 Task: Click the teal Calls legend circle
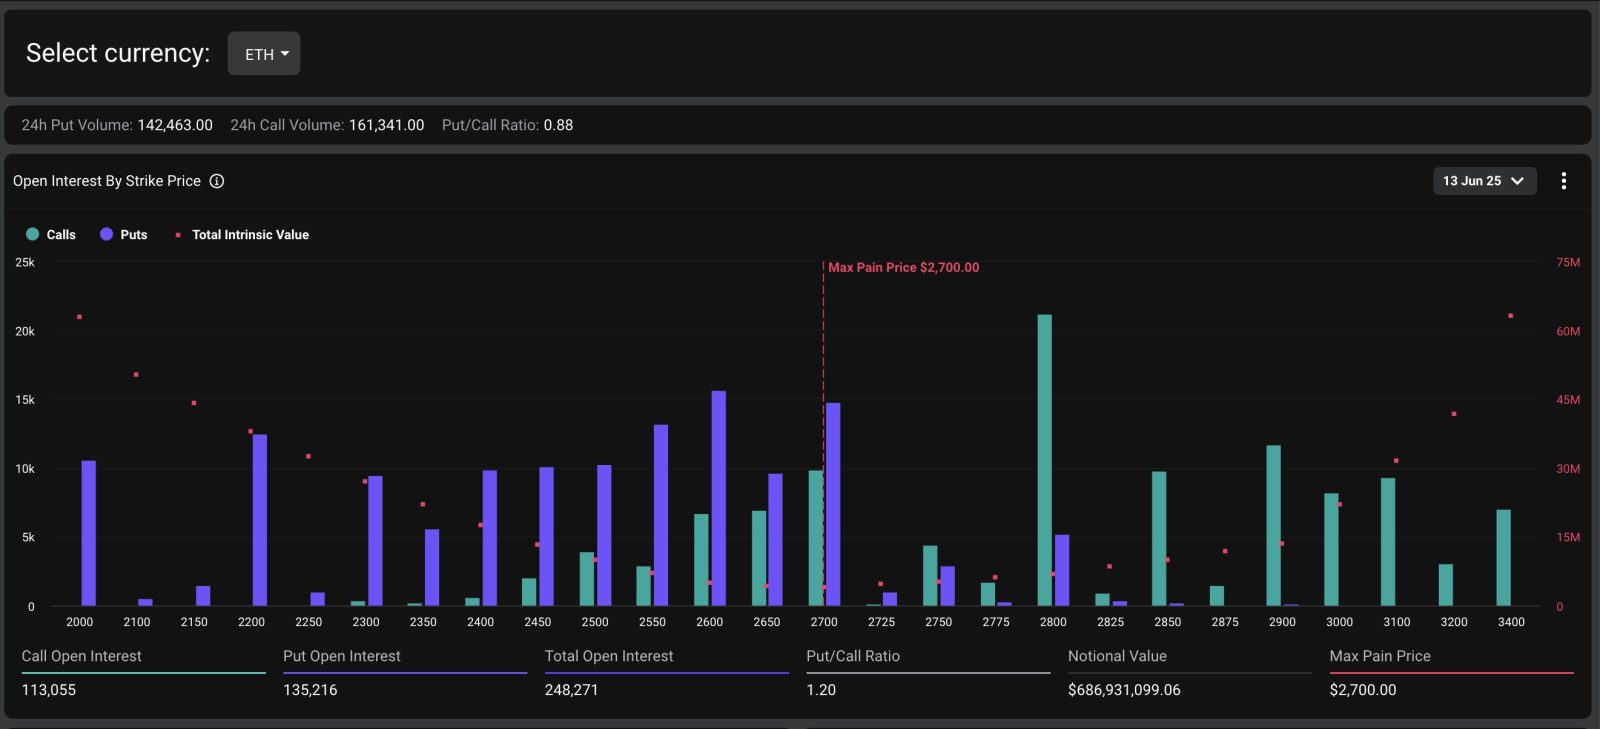[32, 234]
